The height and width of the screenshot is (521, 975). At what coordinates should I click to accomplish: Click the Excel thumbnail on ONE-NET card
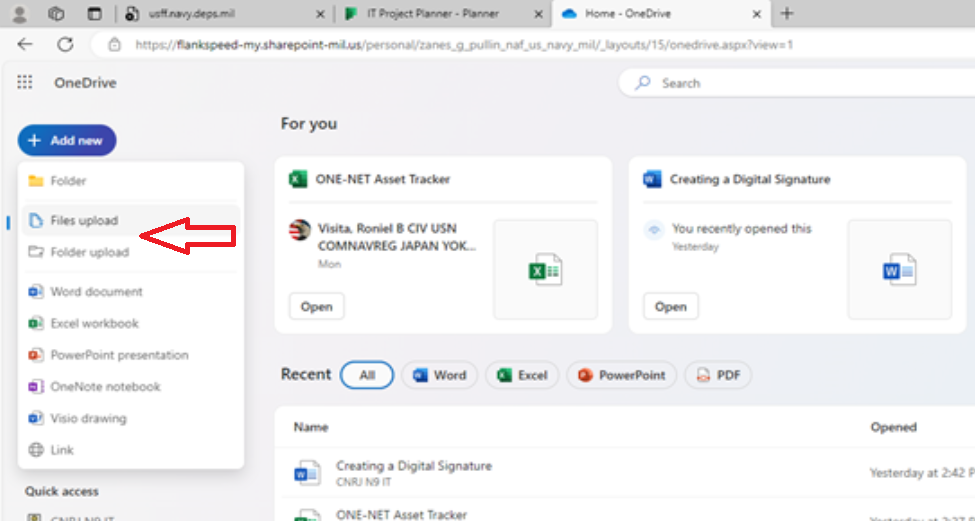pyautogui.click(x=545, y=270)
